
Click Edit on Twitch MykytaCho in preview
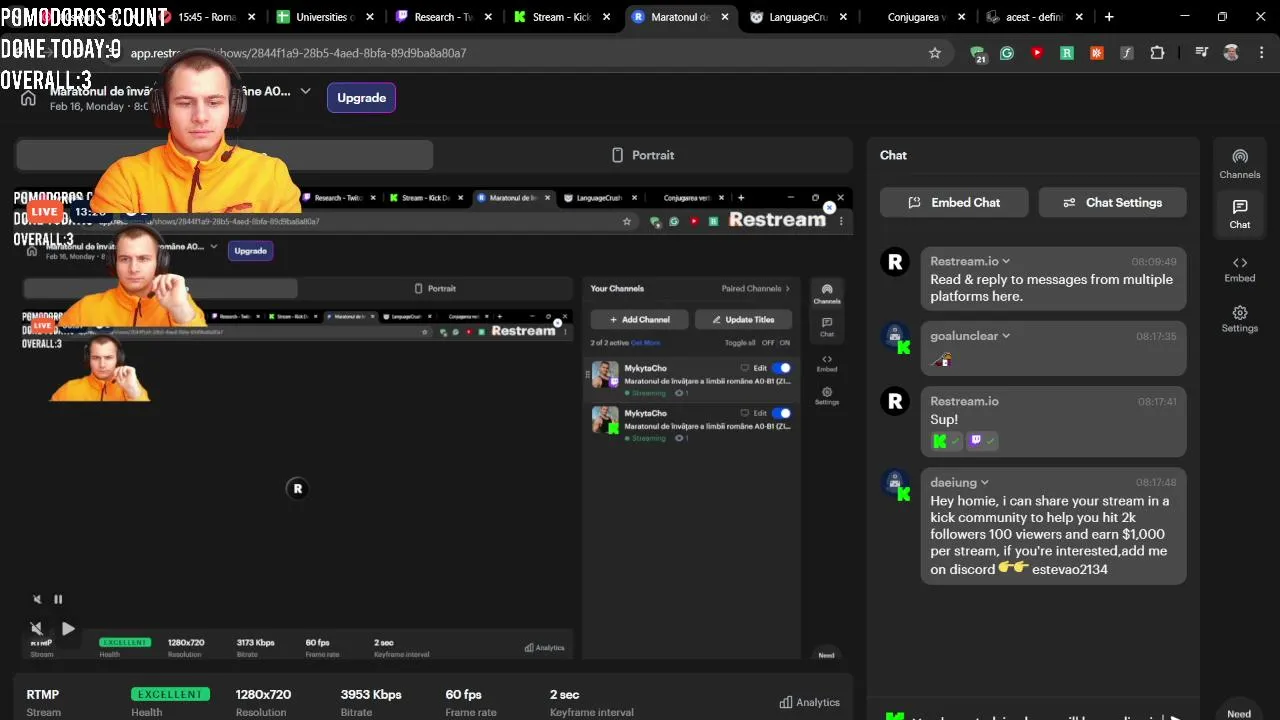coord(760,368)
